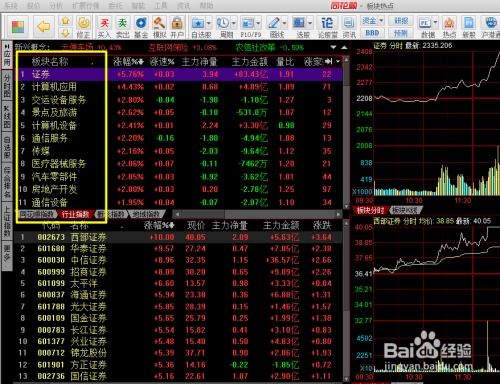This screenshot has height=384, width=500.
Task: Toggle 涨幅% sort order in sector table
Action: click(x=128, y=62)
